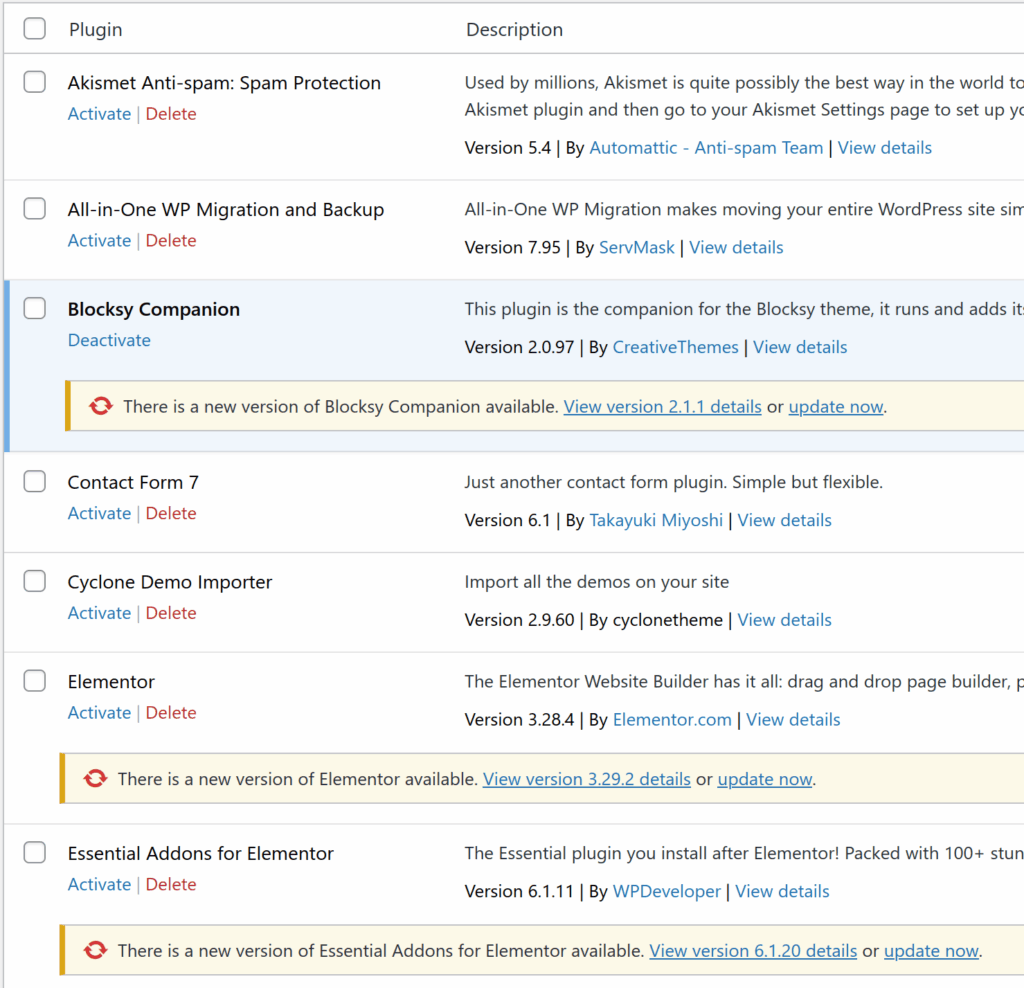Image resolution: width=1024 pixels, height=988 pixels.
Task: Click the Essential Addons for Elementor name
Action: [x=200, y=853]
